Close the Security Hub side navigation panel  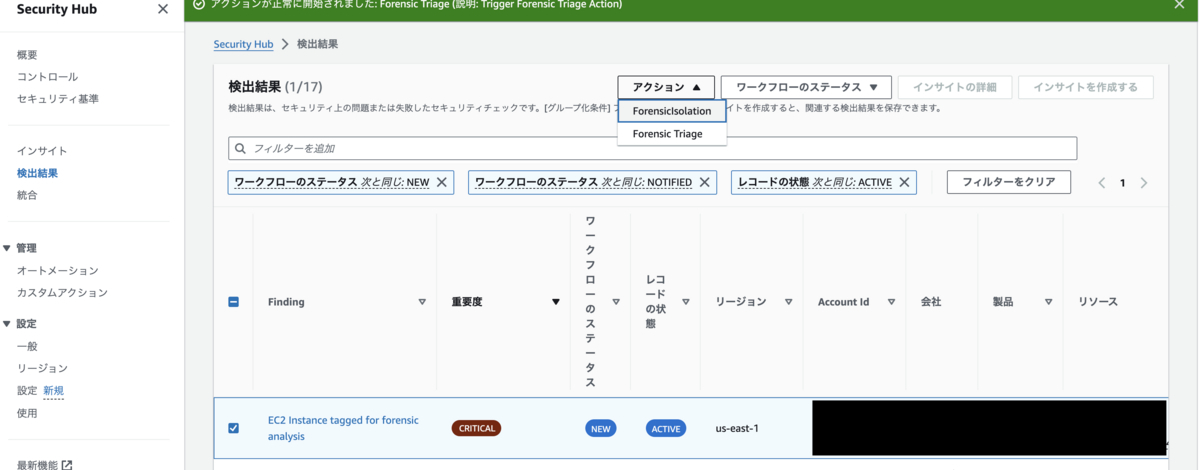163,9
